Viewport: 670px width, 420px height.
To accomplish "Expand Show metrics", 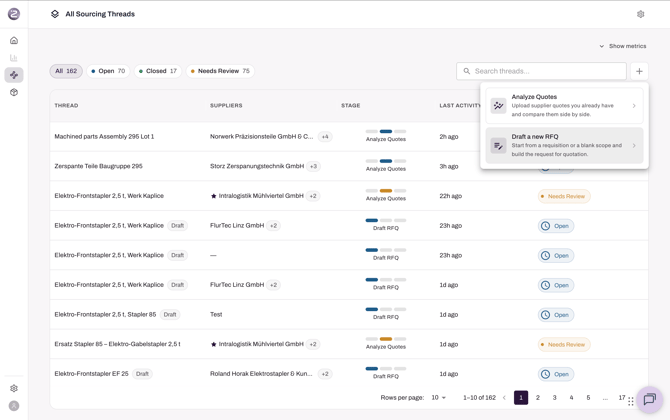I will [x=623, y=46].
